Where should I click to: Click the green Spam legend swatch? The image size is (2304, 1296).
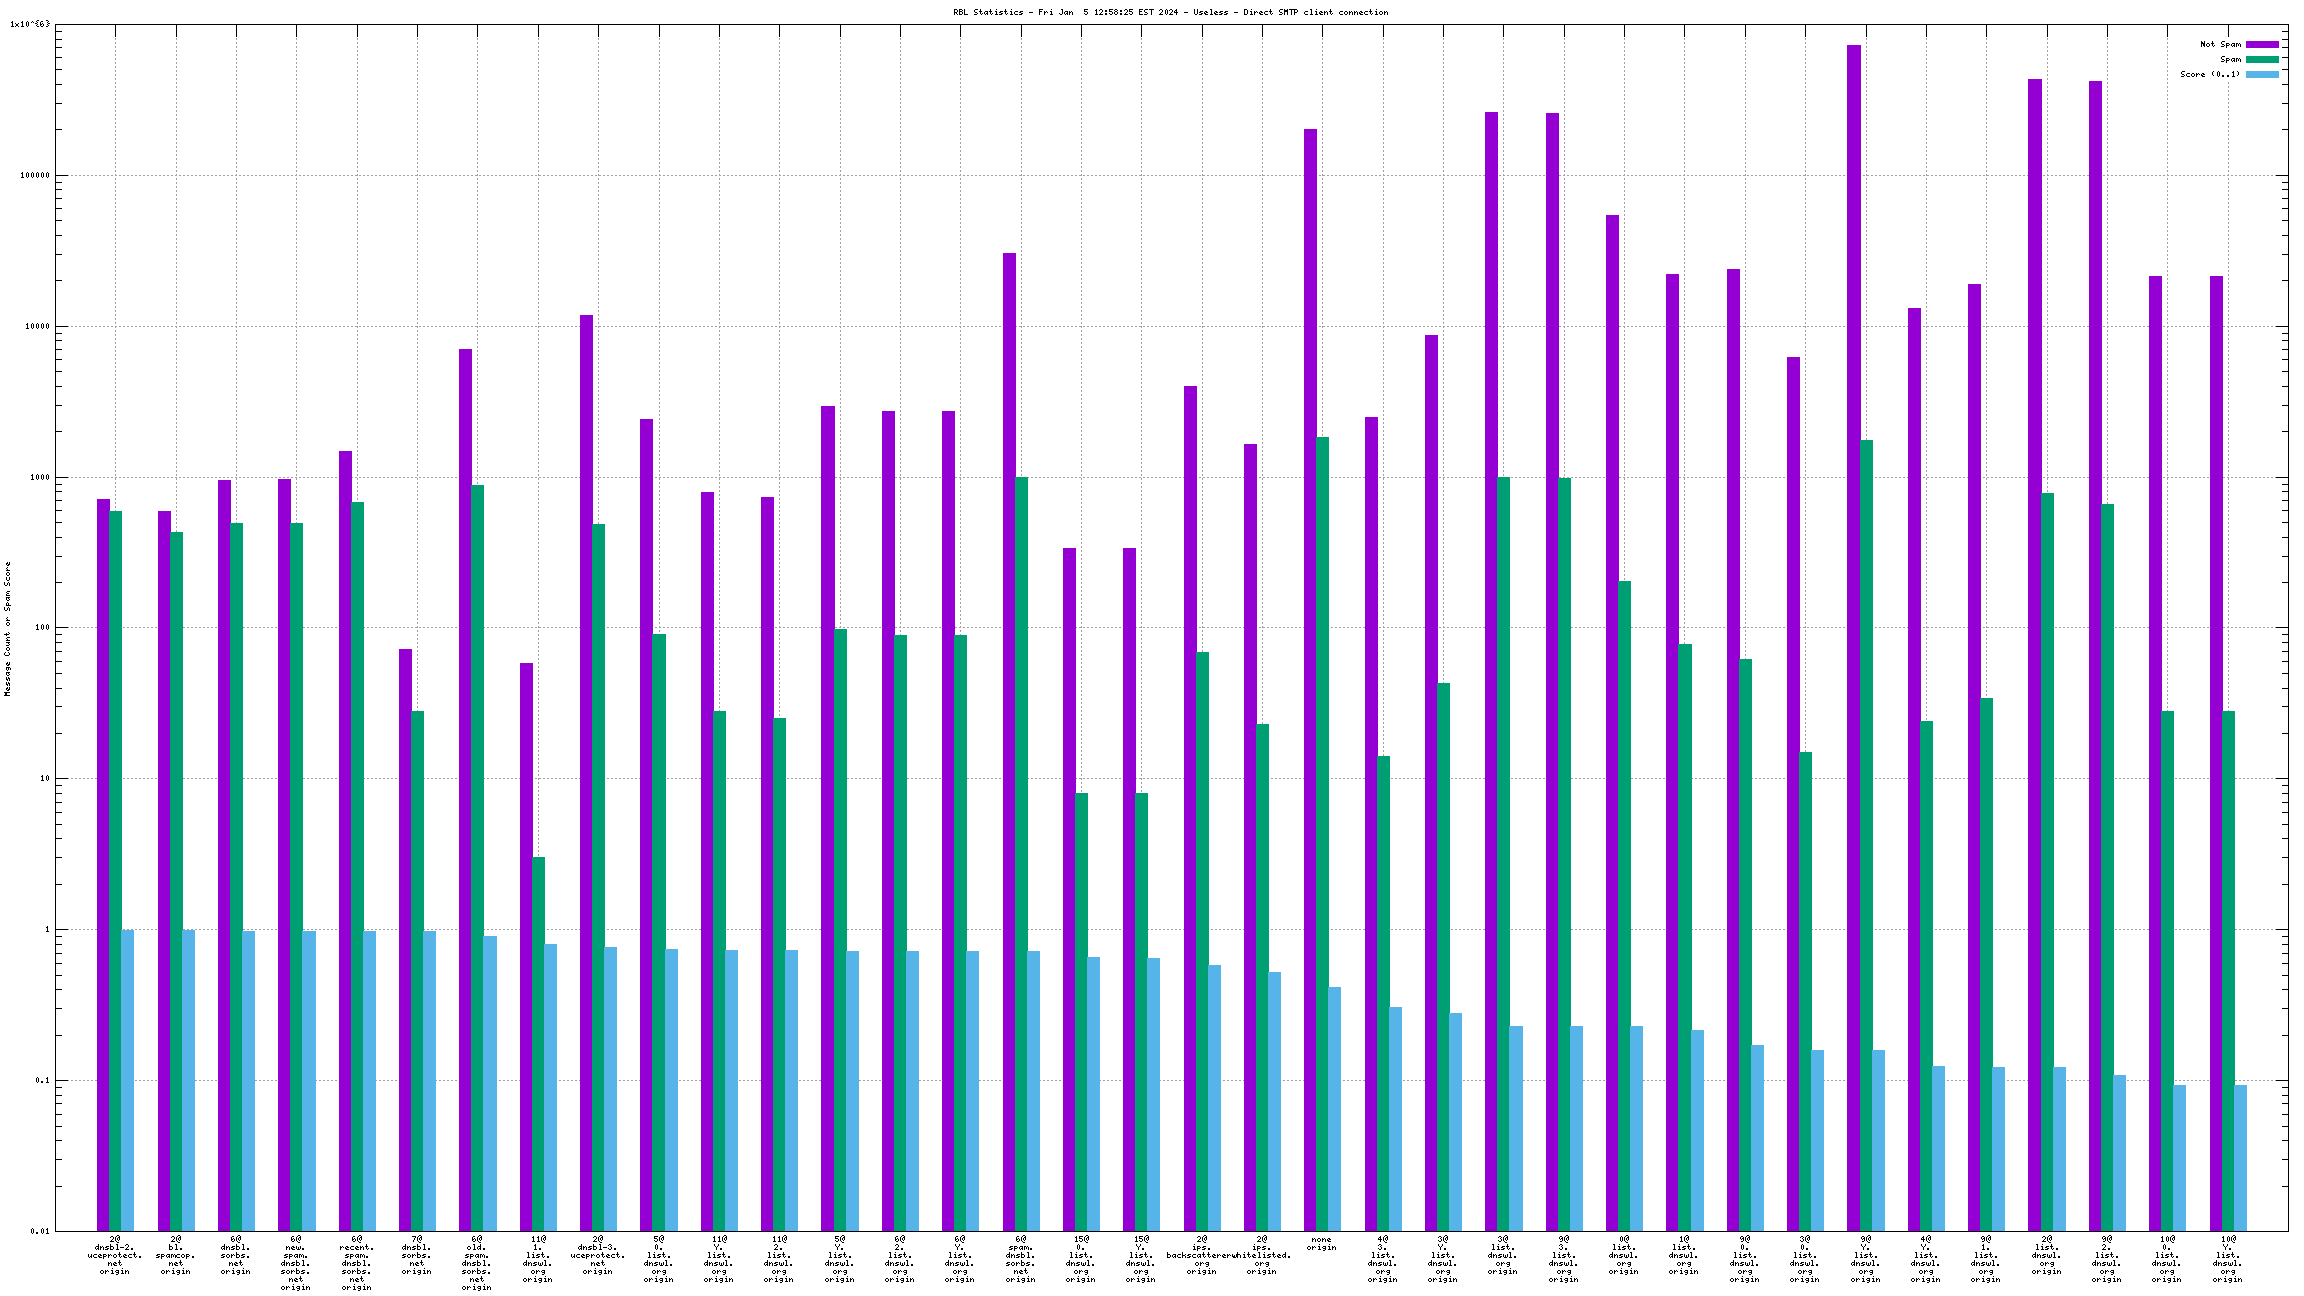coord(2262,59)
